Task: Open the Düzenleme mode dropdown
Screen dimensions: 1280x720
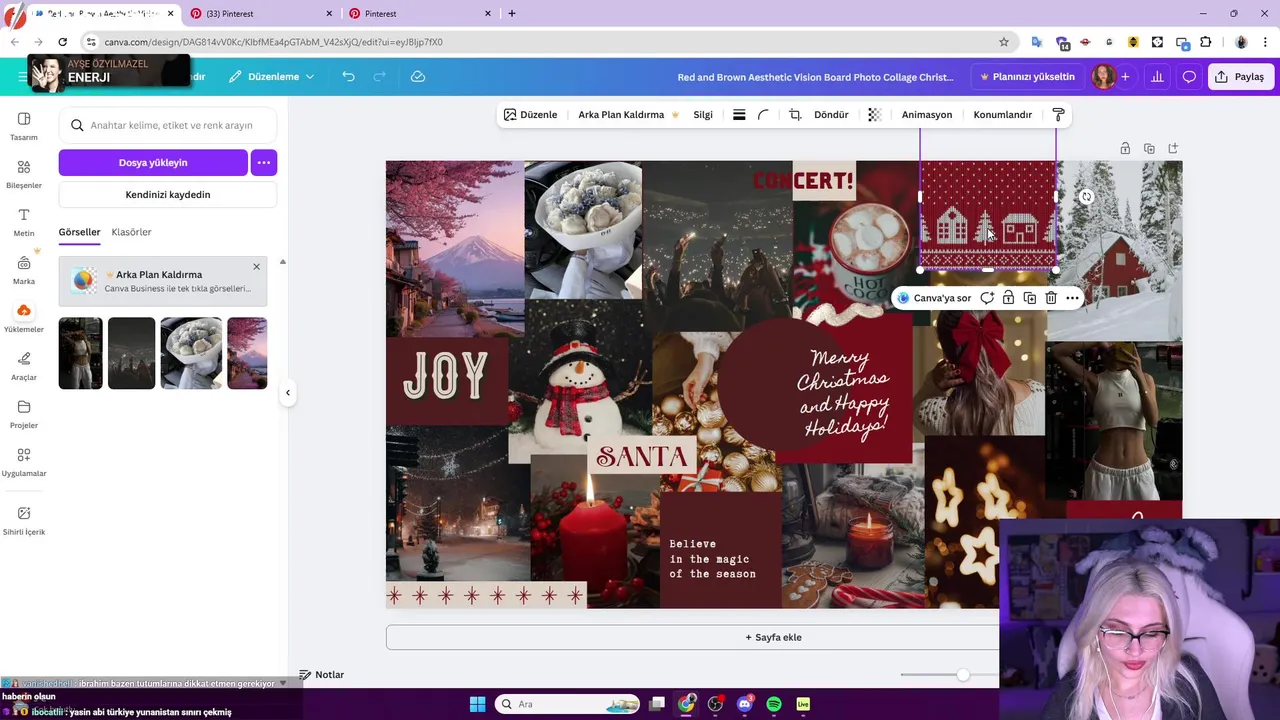Action: tap(271, 77)
